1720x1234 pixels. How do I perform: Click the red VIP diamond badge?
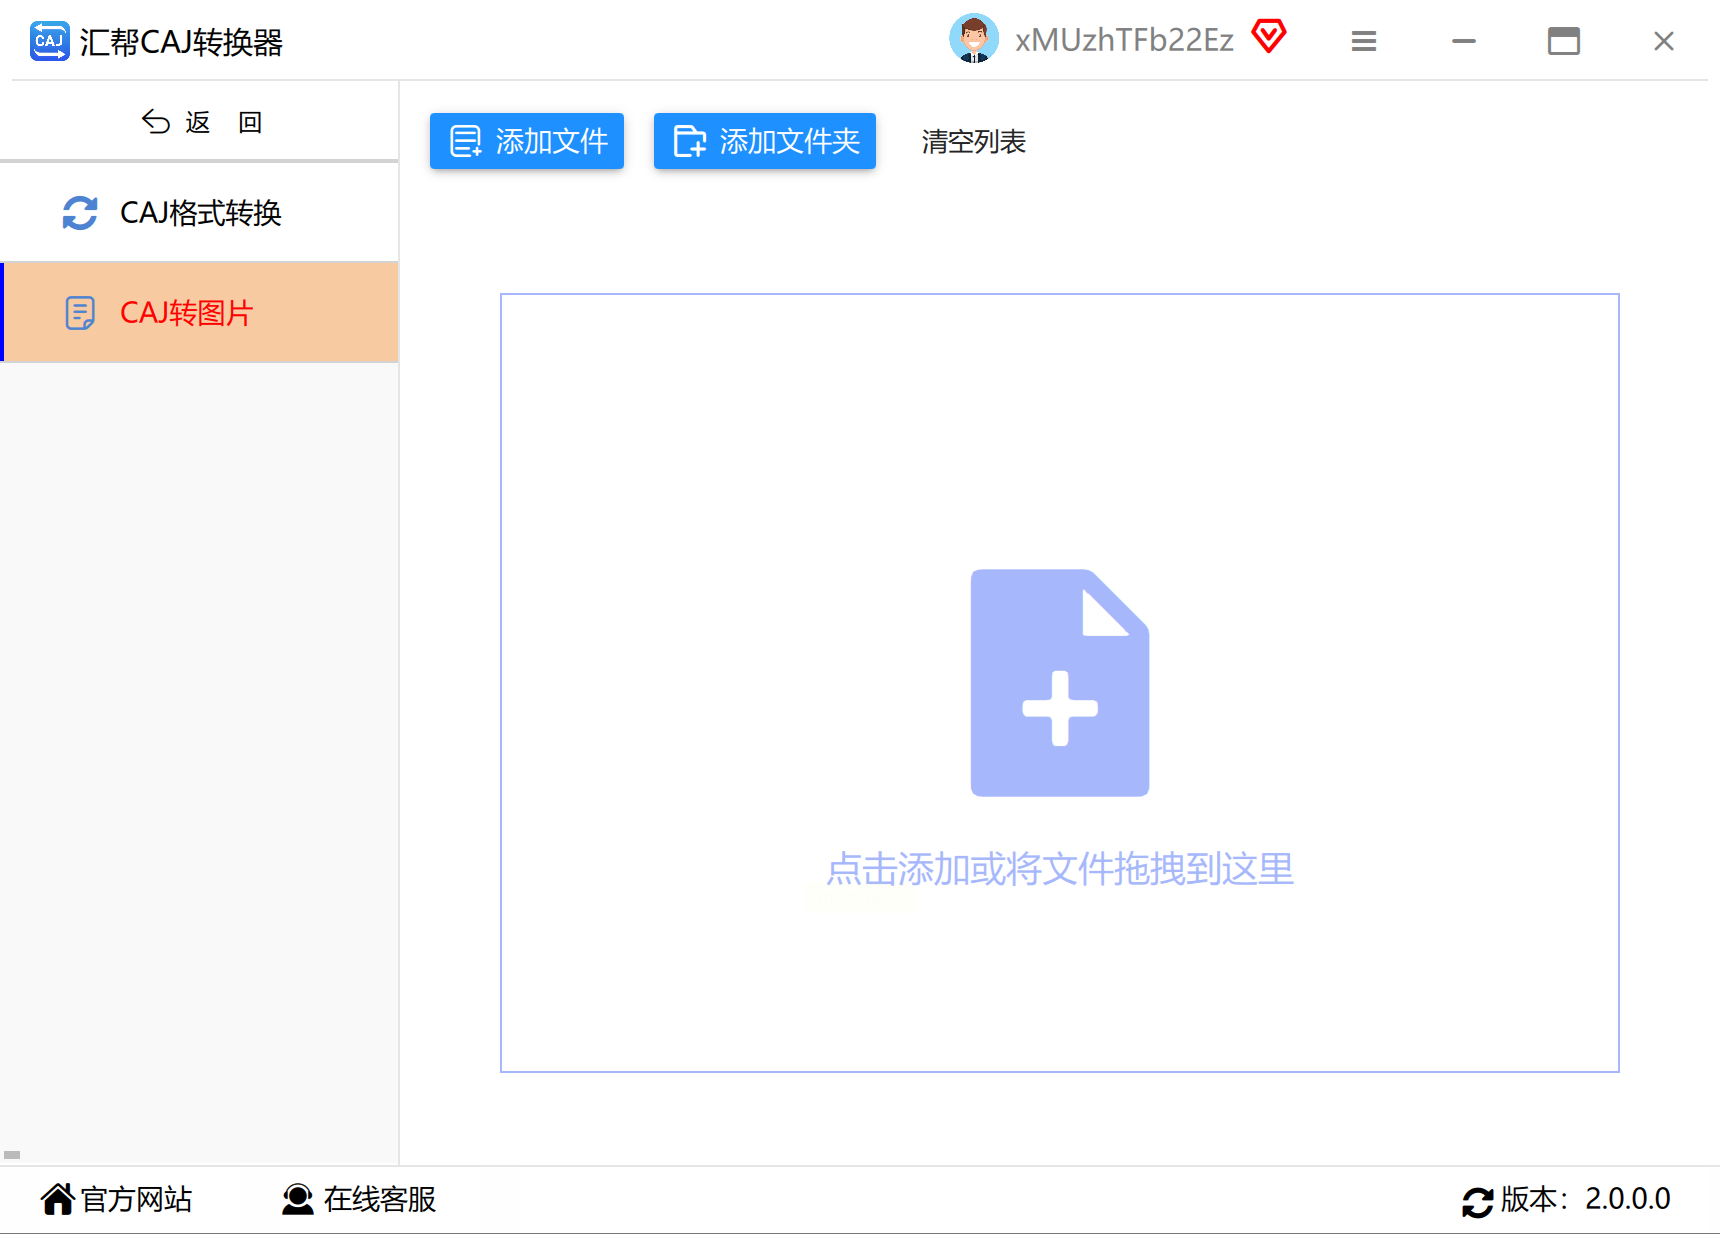pos(1269,37)
